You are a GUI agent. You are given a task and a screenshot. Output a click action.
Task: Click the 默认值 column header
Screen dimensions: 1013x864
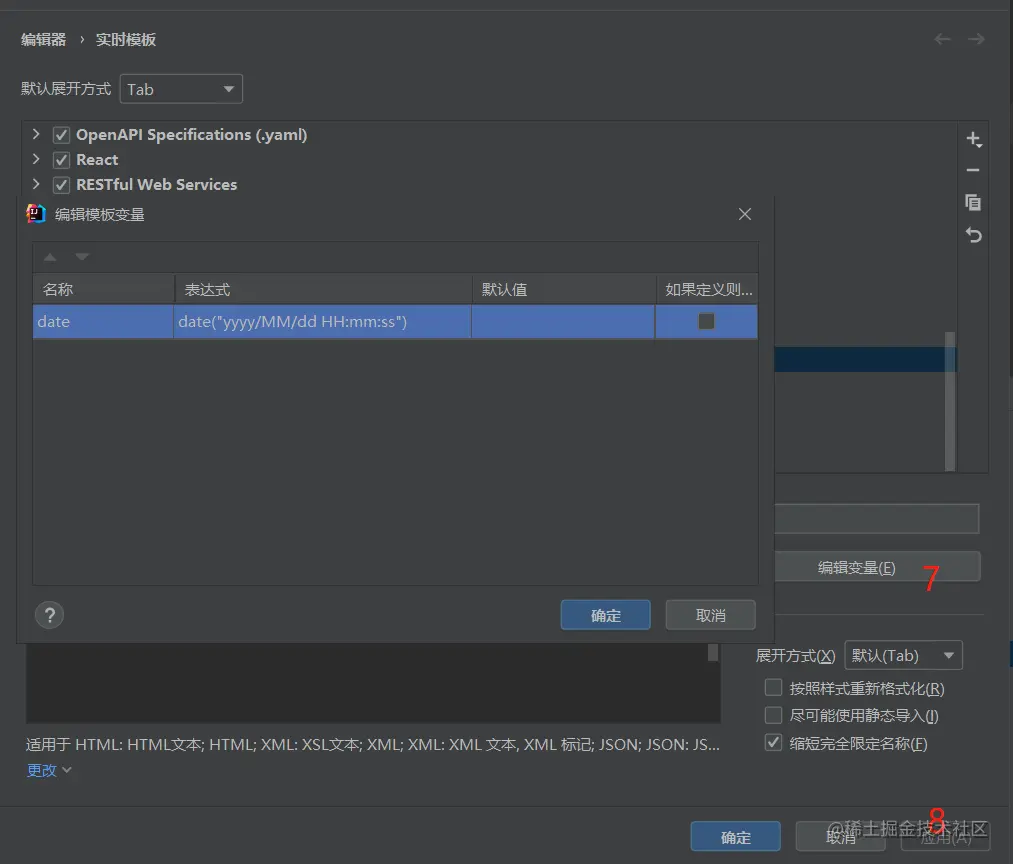pyautogui.click(x=564, y=290)
